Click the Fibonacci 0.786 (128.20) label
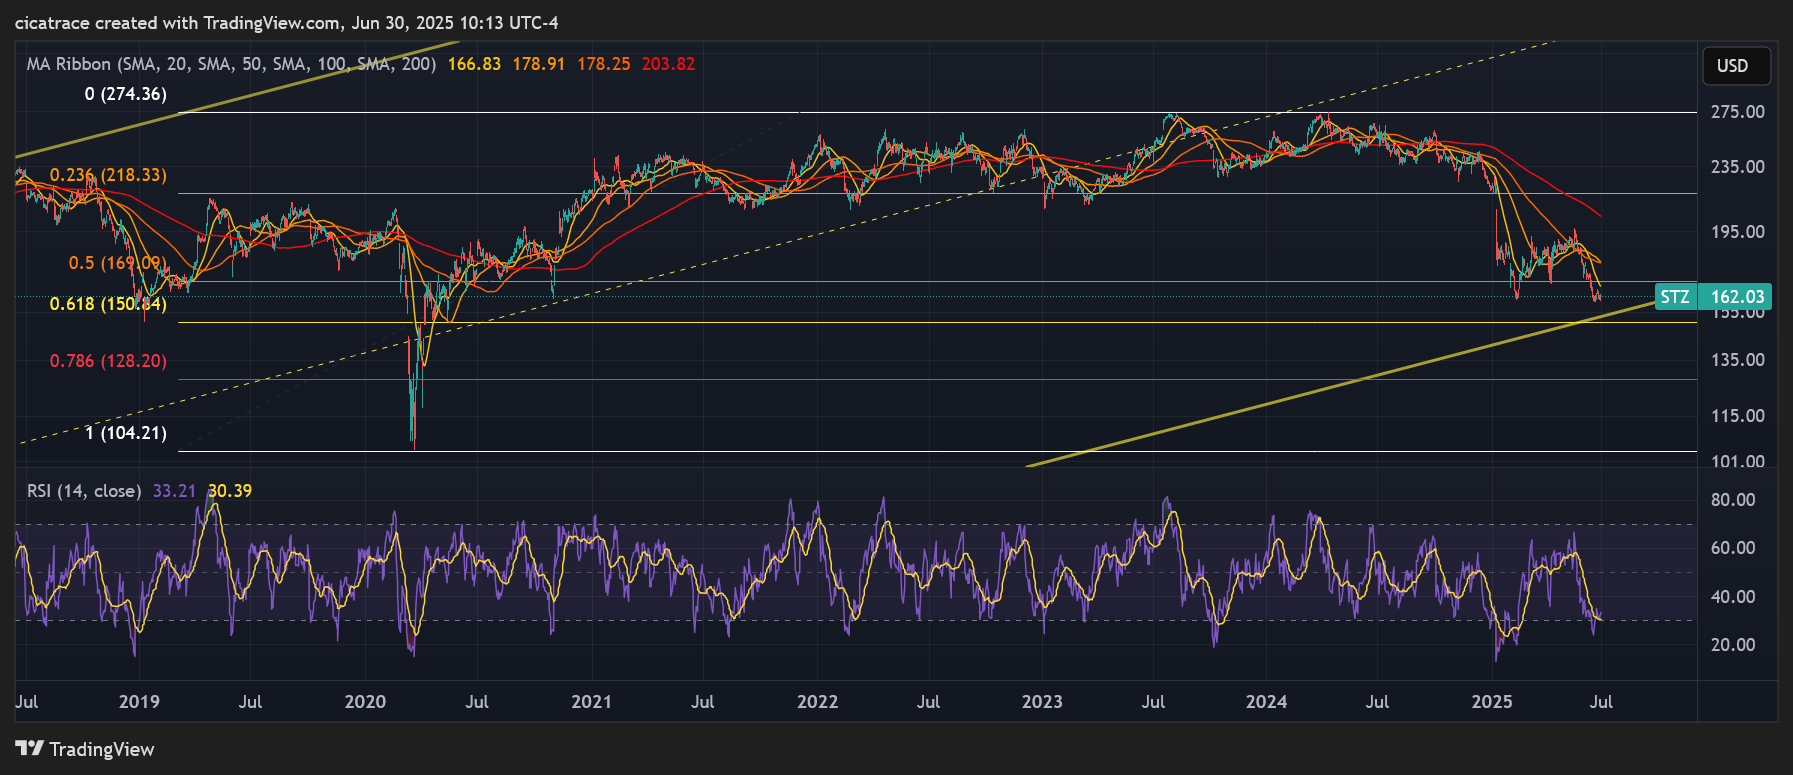This screenshot has width=1793, height=775. [108, 361]
